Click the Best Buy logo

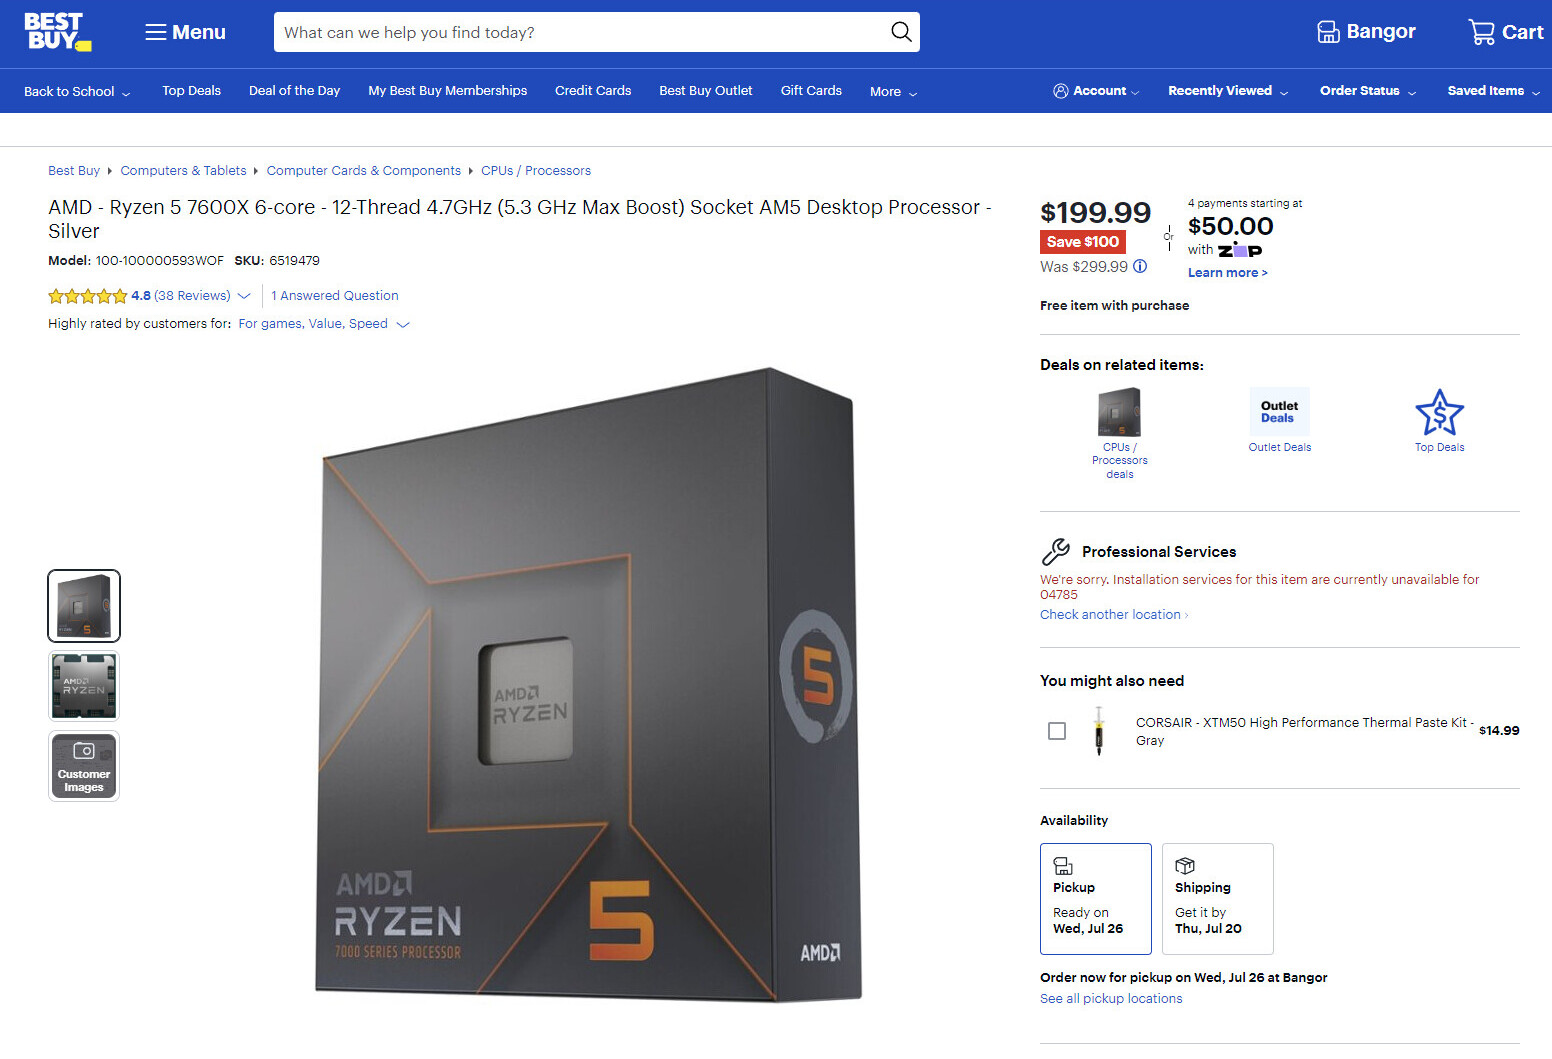coord(57,32)
